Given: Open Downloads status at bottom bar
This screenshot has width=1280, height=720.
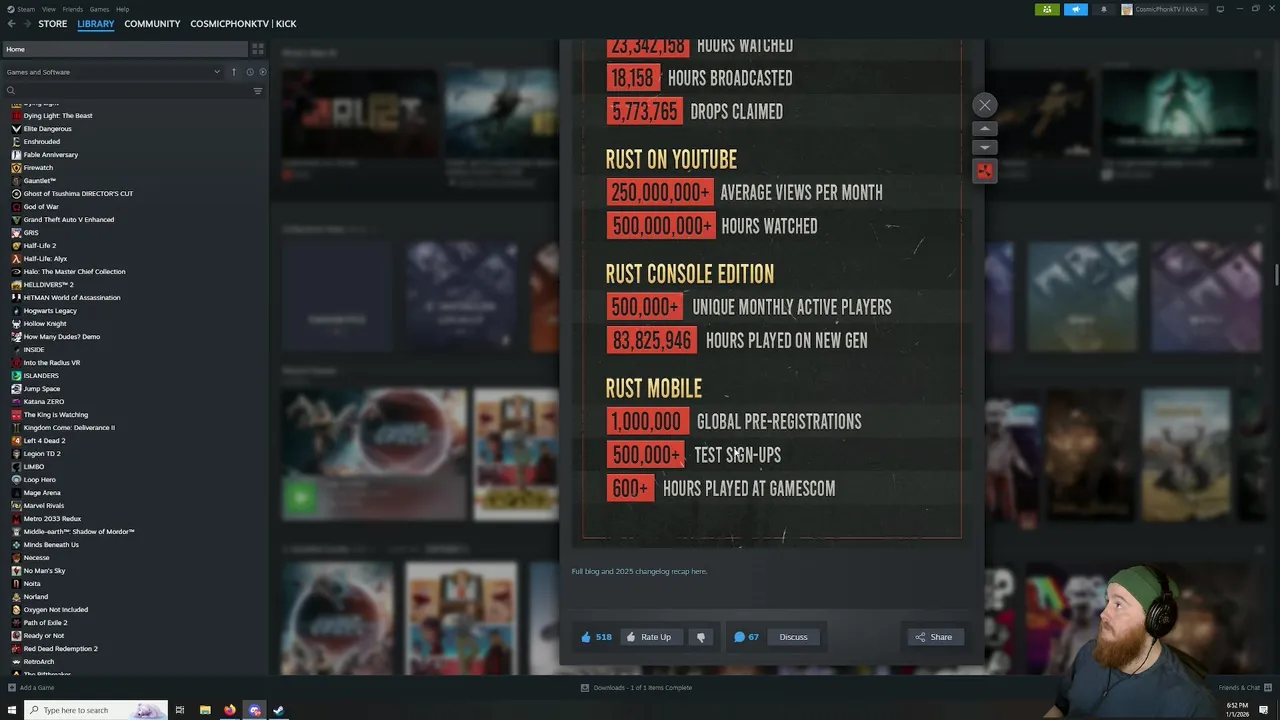Looking at the screenshot, I should (636, 688).
